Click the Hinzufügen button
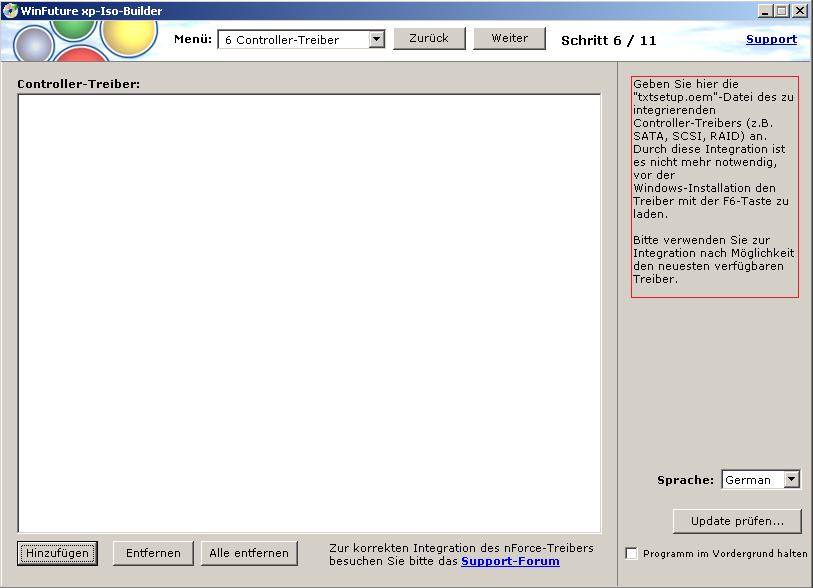This screenshot has width=813, height=588. tap(57, 553)
